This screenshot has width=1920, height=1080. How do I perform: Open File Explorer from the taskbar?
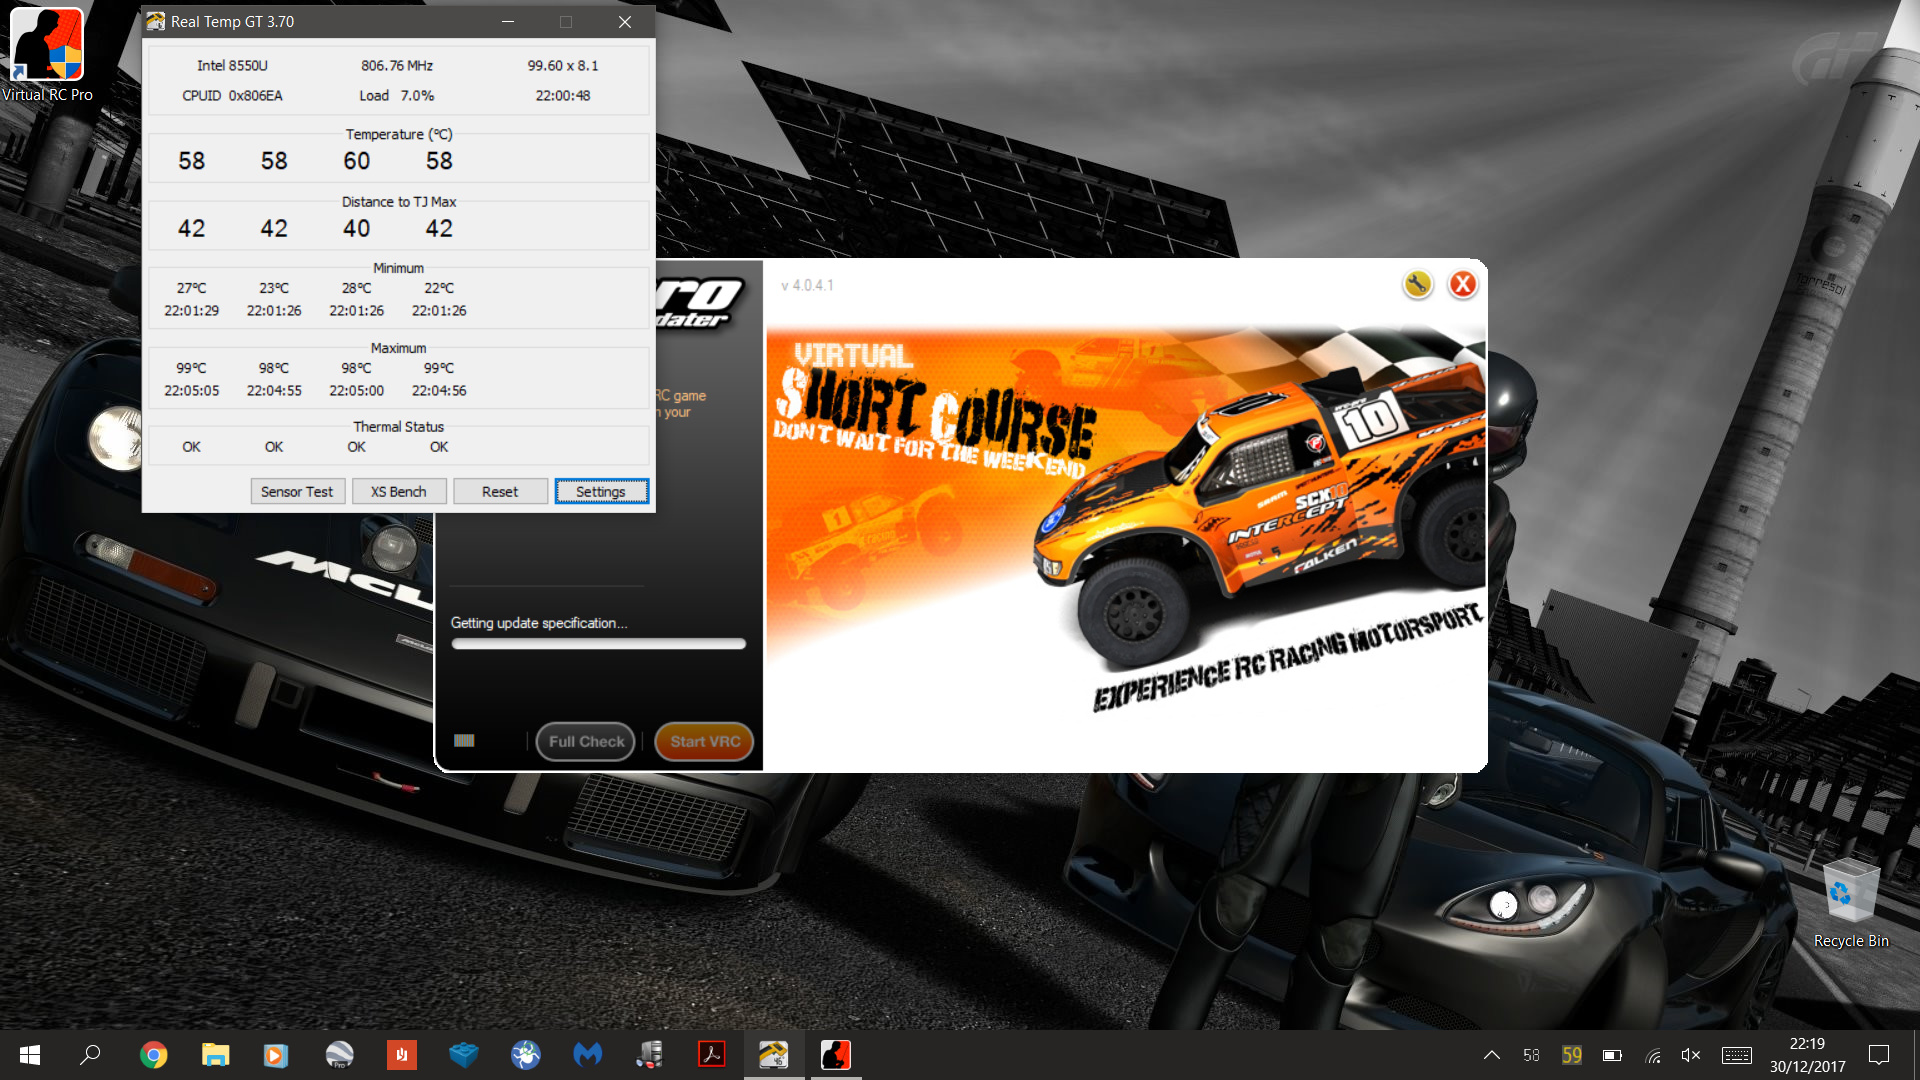point(215,1055)
